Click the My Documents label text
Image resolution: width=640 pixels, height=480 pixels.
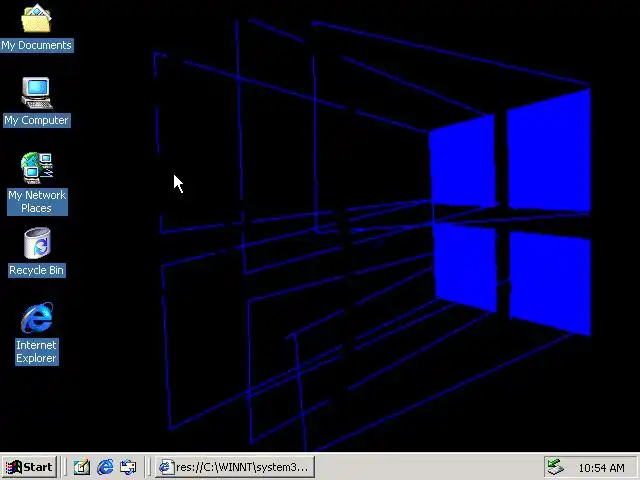click(37, 45)
